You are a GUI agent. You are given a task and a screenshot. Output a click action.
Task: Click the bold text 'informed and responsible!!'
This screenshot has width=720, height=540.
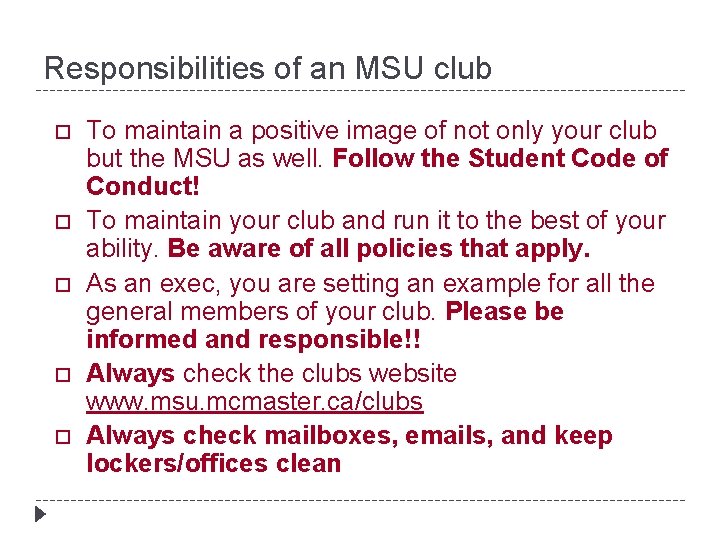pos(254,340)
